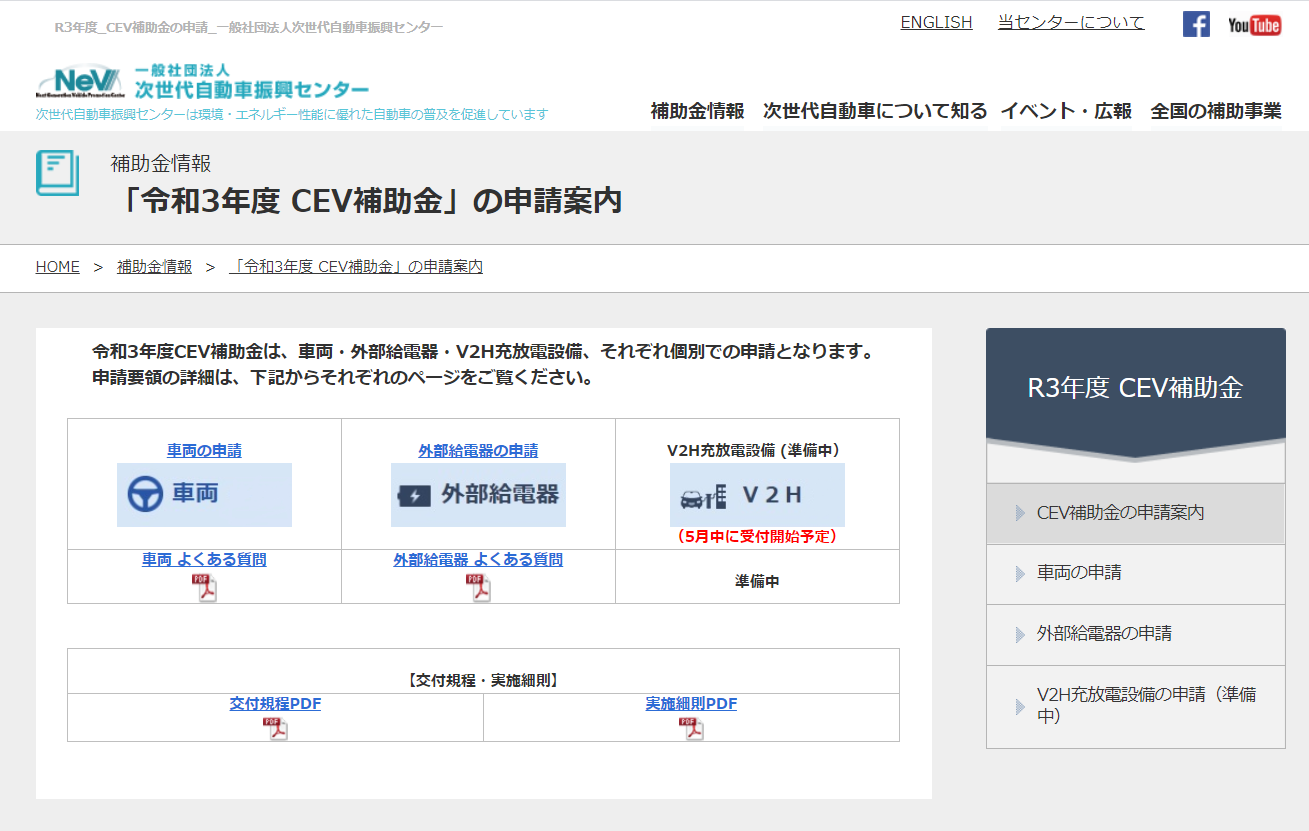1309x831 pixels.
Task: Open 交付規程PDF link
Action: (275, 704)
